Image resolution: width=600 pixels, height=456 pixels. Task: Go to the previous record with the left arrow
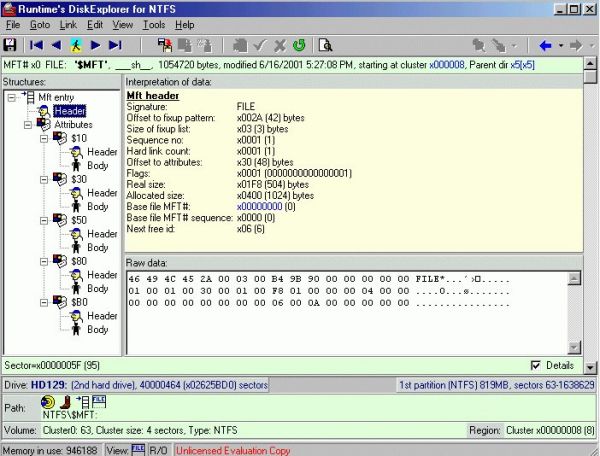56,45
